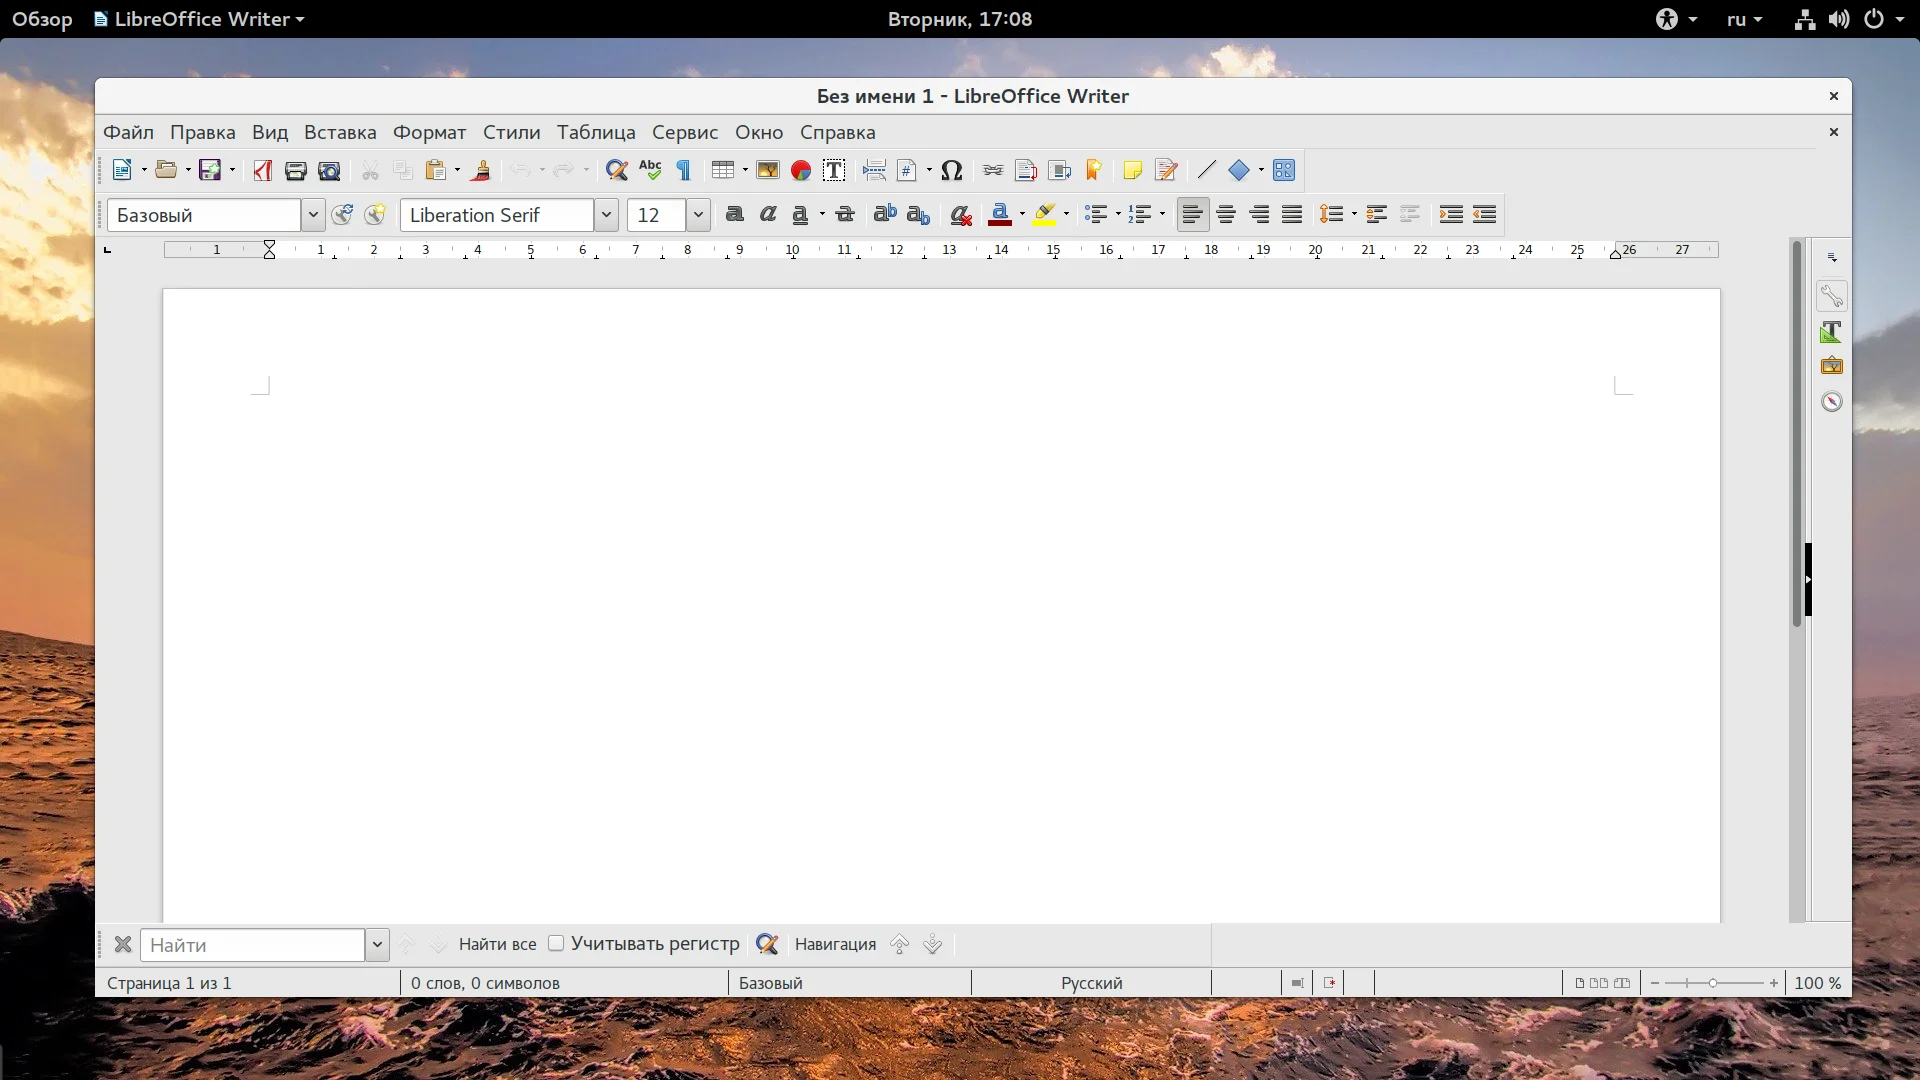Image resolution: width=1920 pixels, height=1080 pixels.
Task: Open the sidebar Navigator compass icon
Action: (1831, 402)
